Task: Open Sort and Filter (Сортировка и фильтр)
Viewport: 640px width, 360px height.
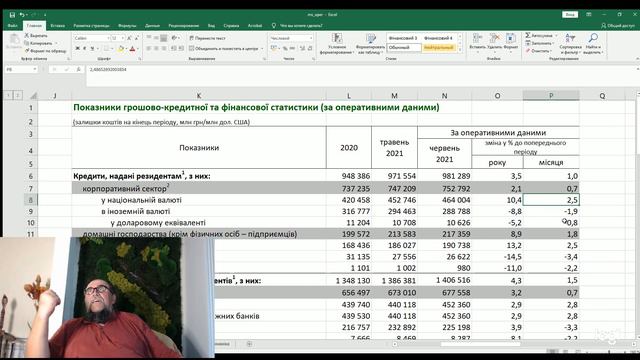Action: coord(570,44)
